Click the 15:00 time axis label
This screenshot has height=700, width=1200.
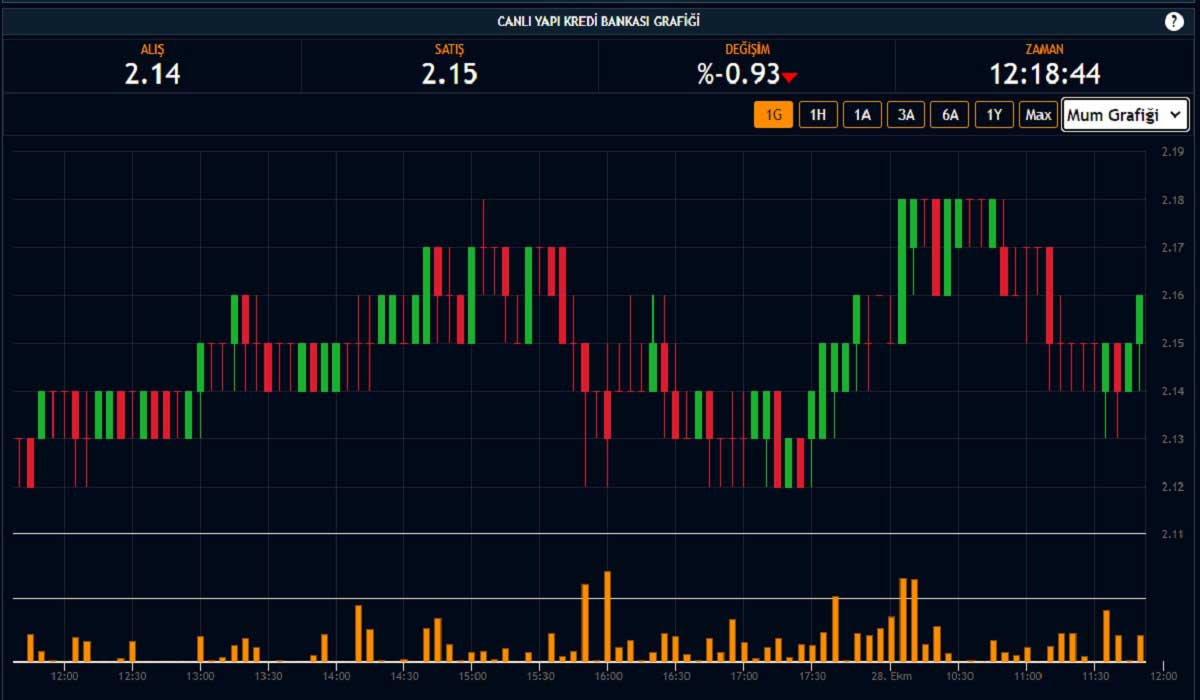(472, 676)
